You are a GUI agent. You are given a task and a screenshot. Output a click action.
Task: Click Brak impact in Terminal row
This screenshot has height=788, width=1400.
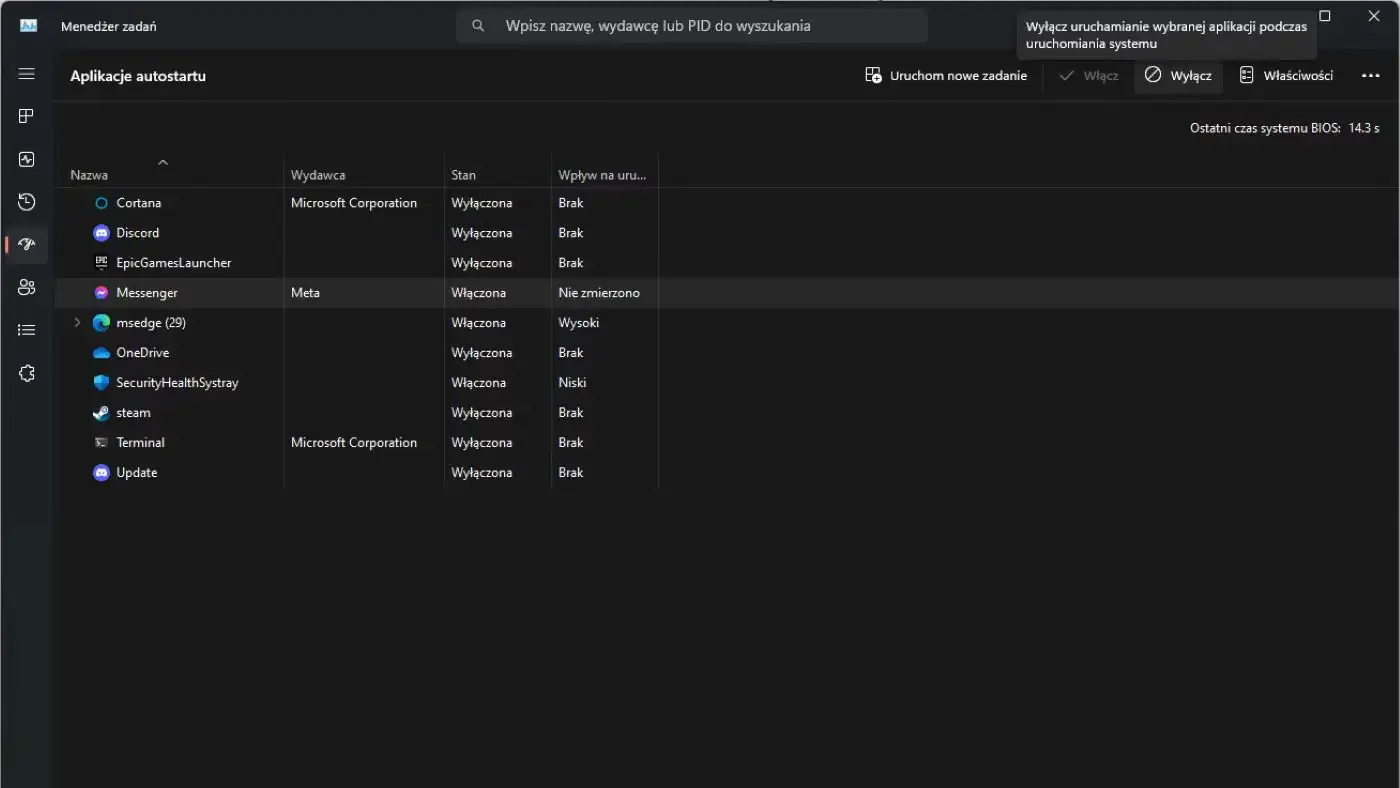pyautogui.click(x=571, y=443)
